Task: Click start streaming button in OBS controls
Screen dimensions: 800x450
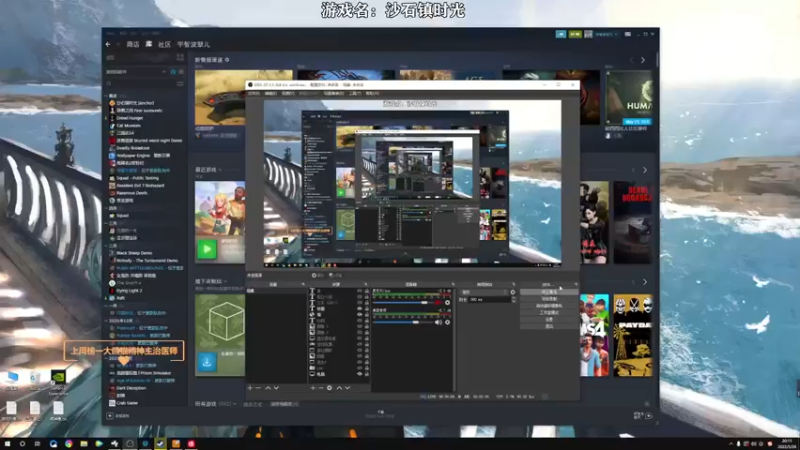Action: pos(549,292)
